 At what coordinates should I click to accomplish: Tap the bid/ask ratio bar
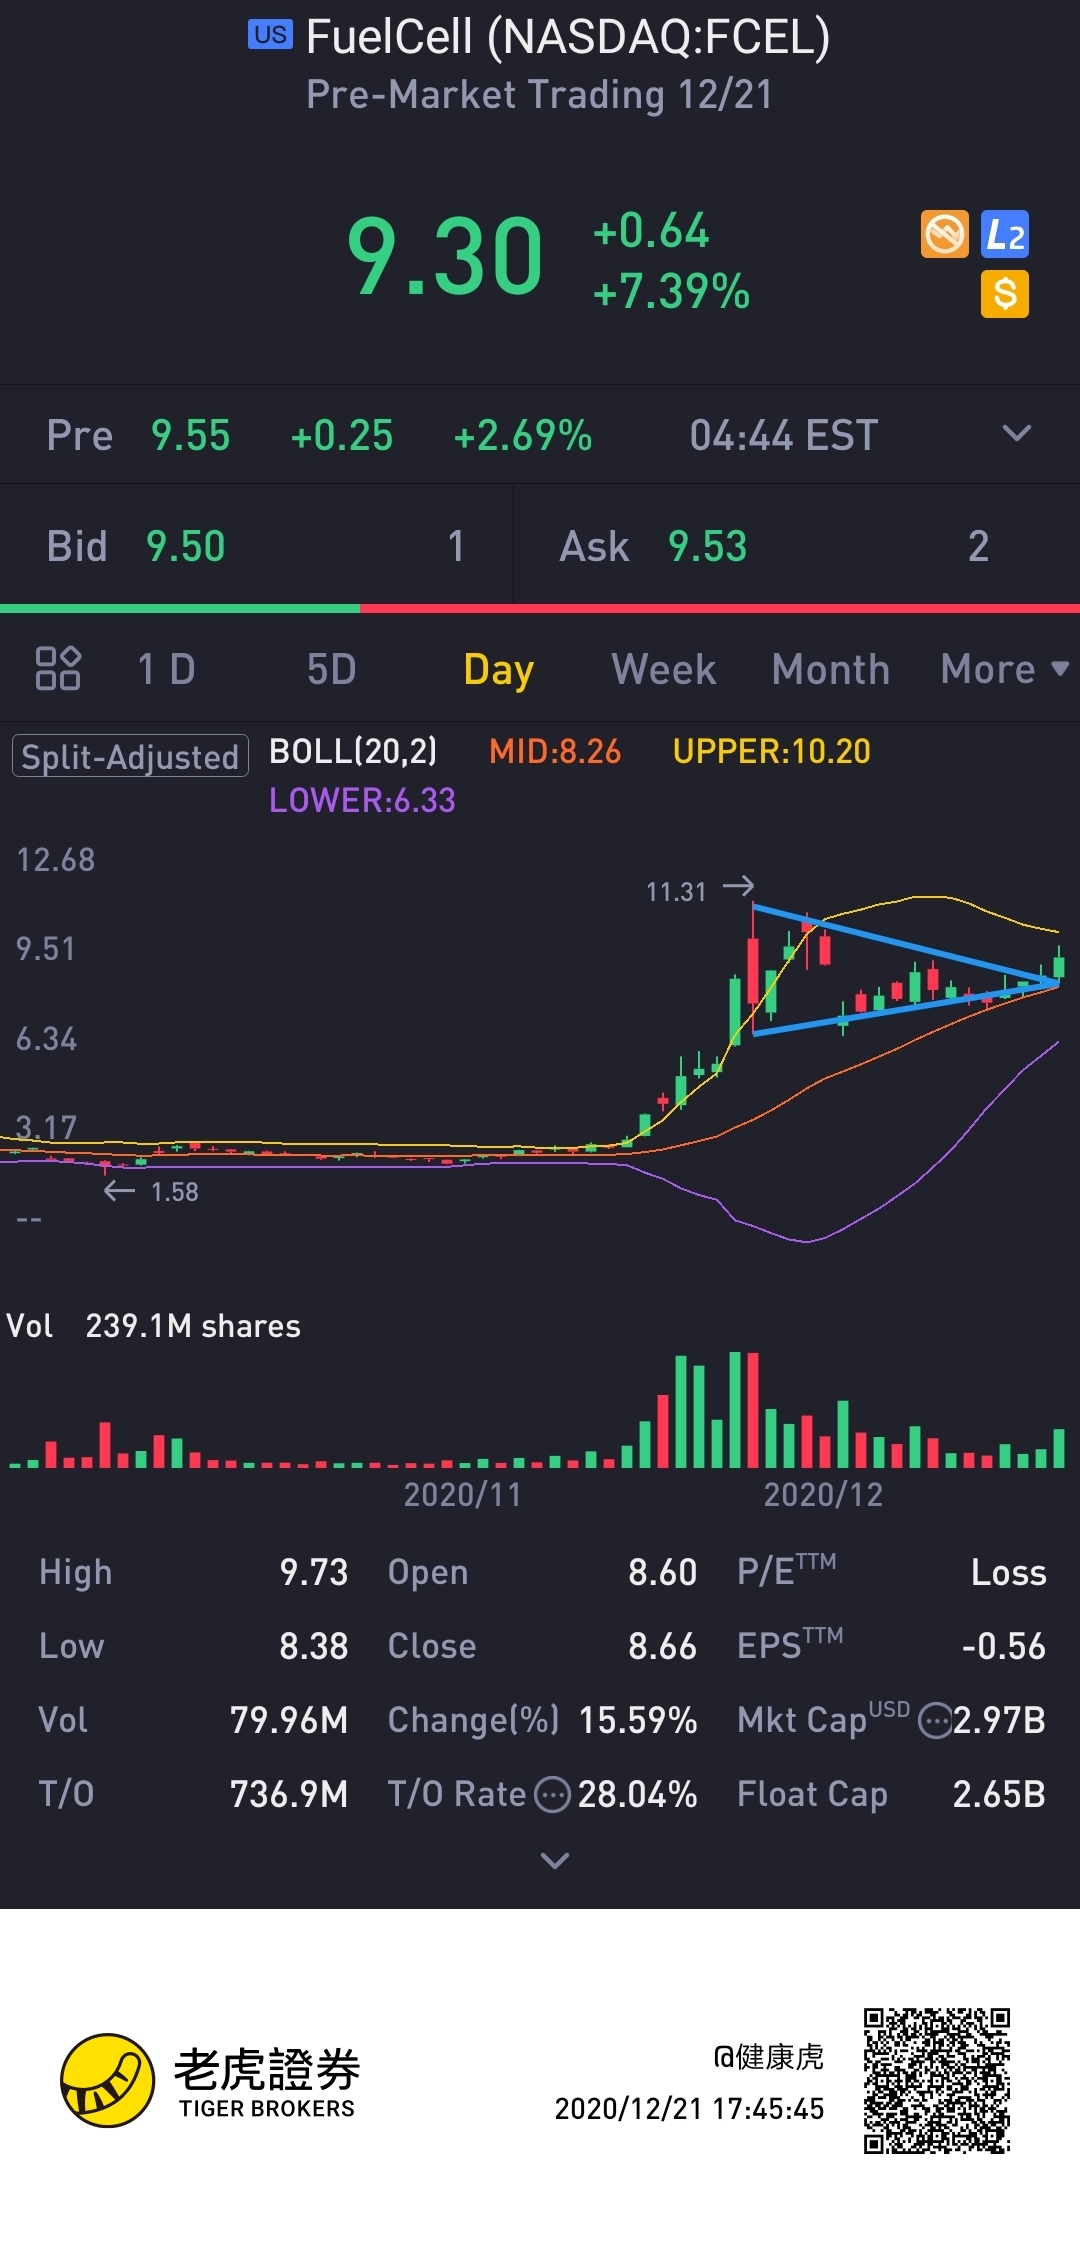(x=540, y=608)
